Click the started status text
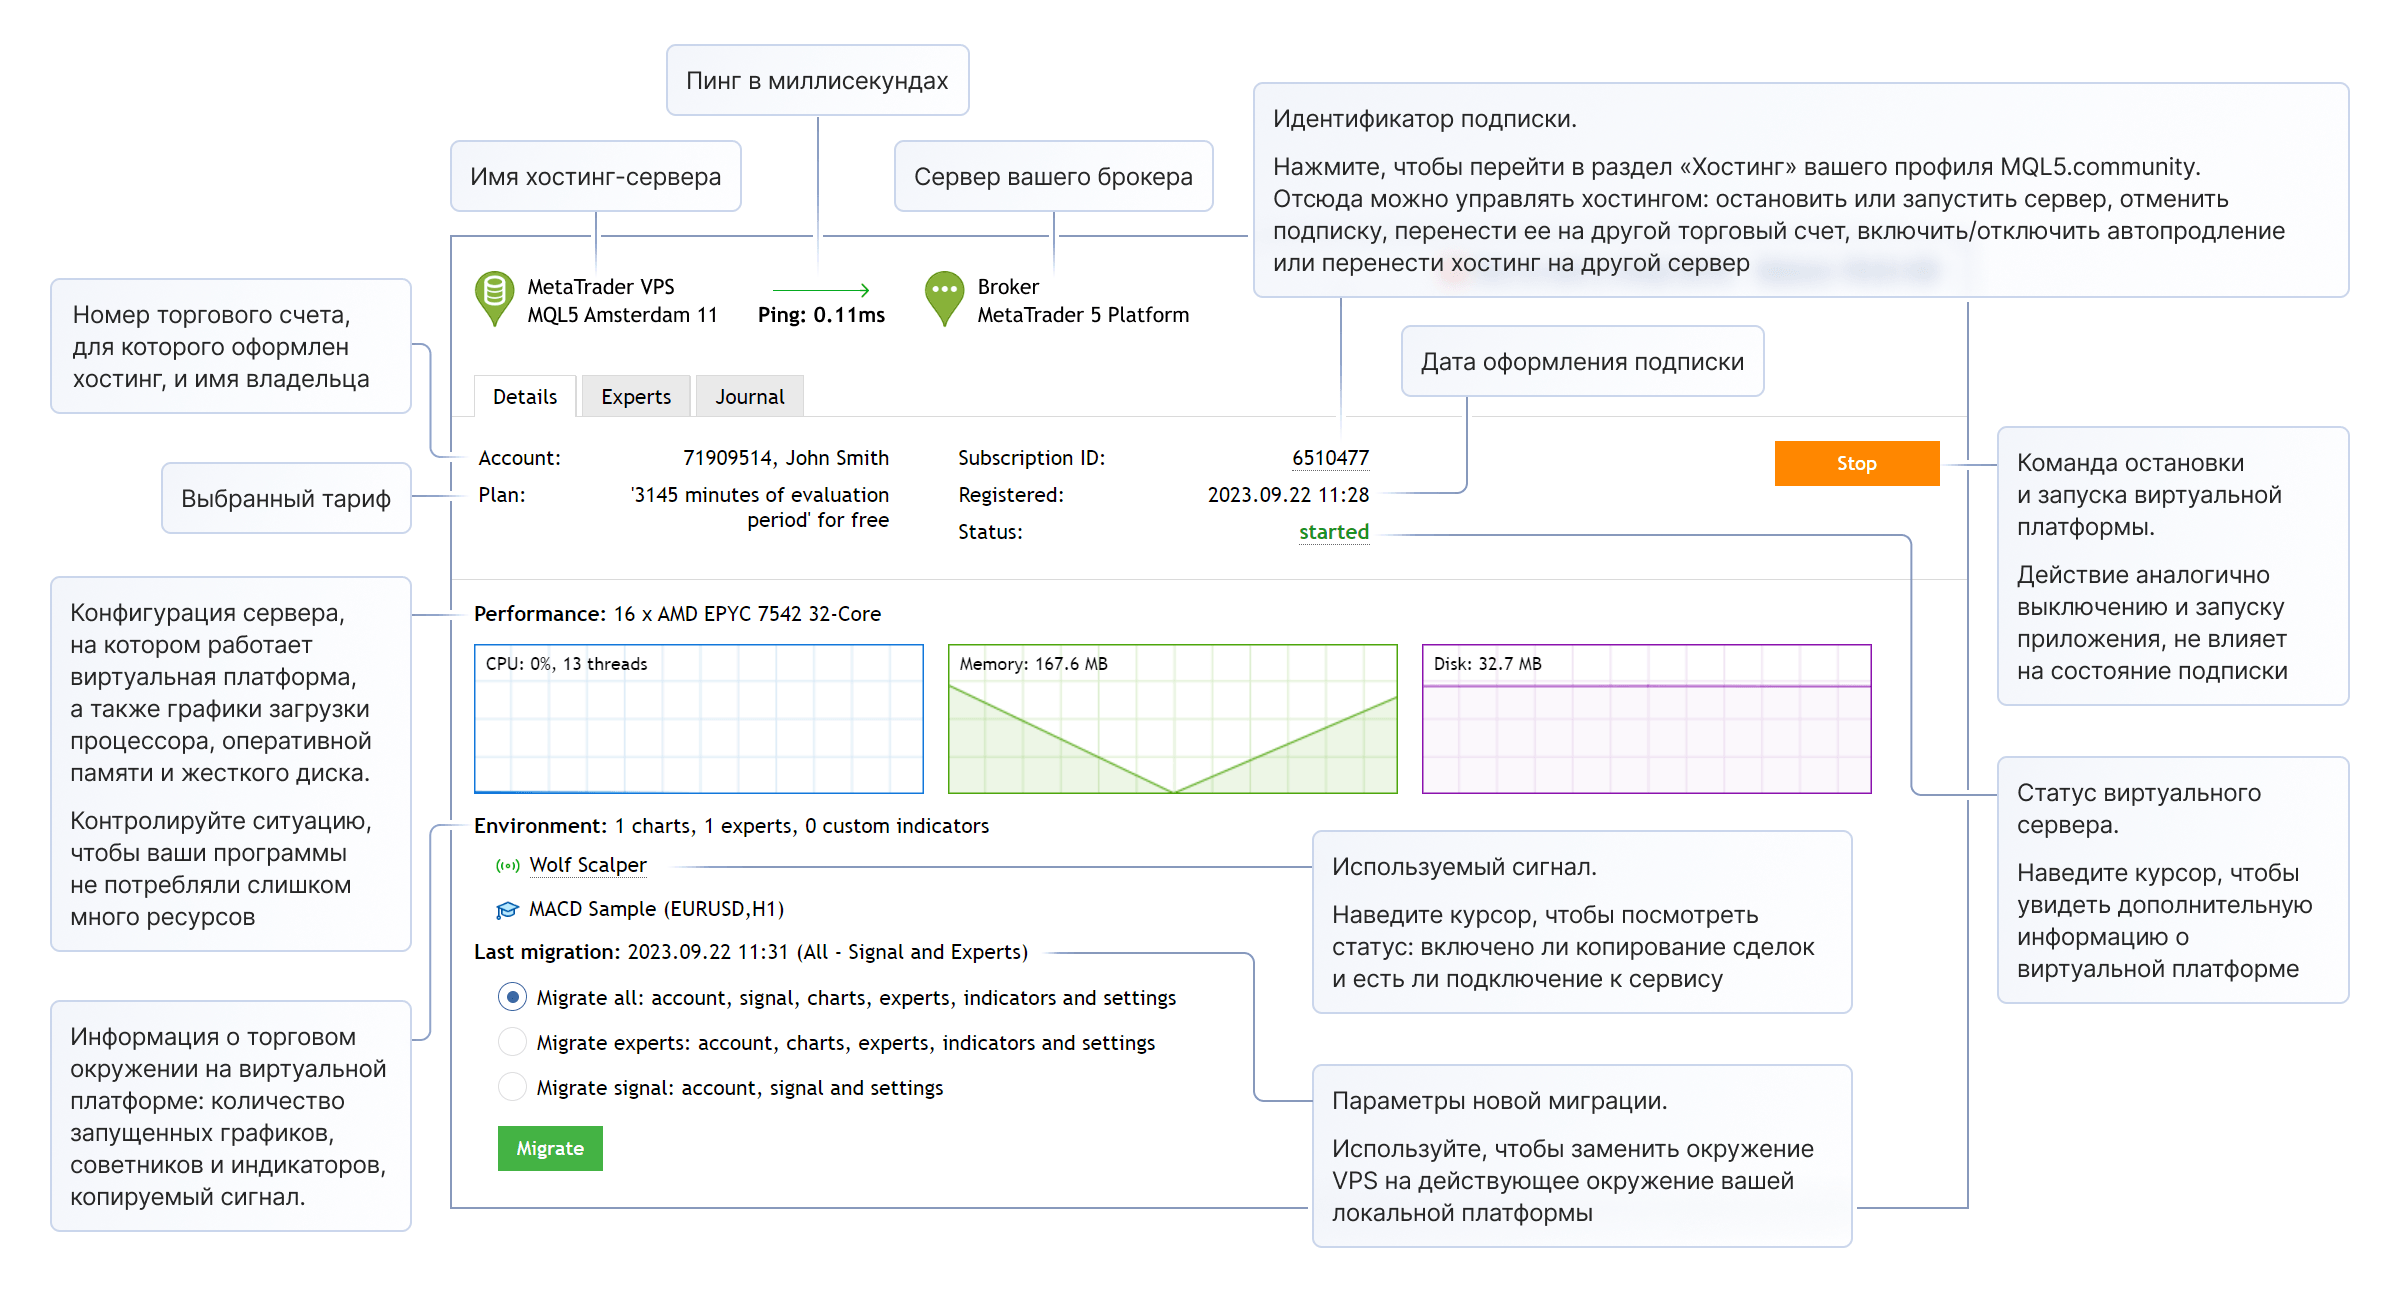Image resolution: width=2400 pixels, height=1300 pixels. pyautogui.click(x=1333, y=532)
